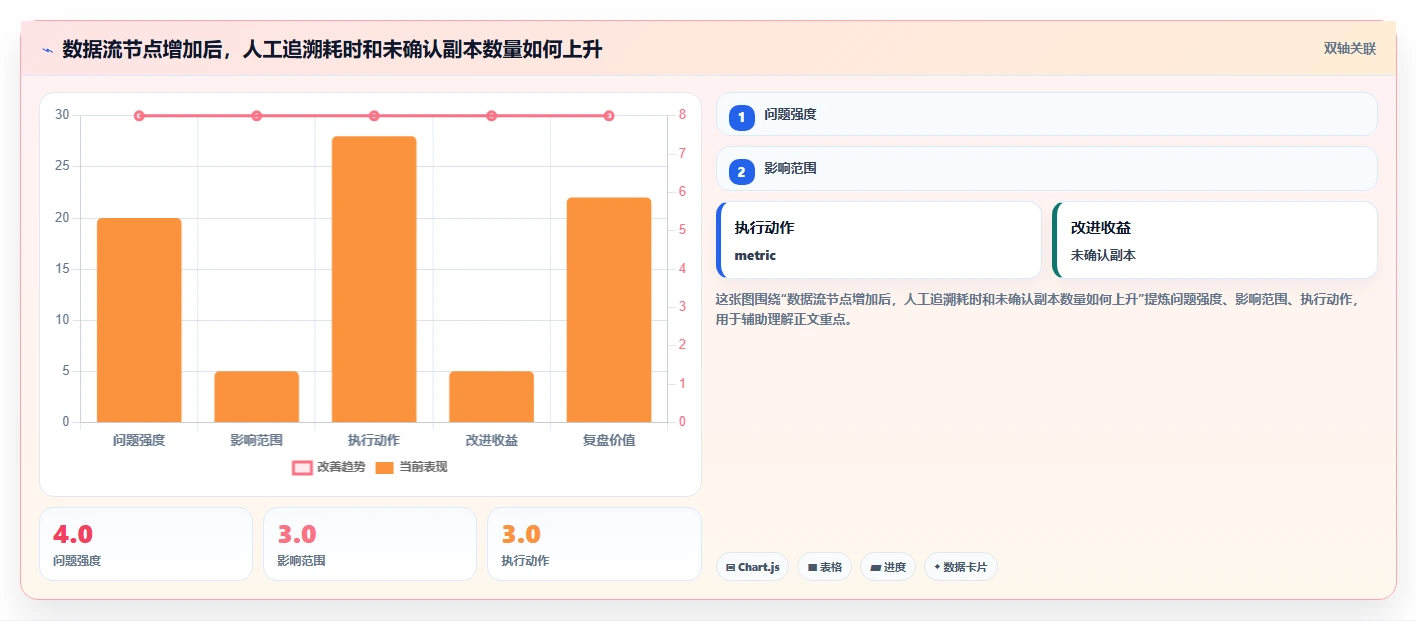This screenshot has height=621, width=1417.
Task: Click right axis value 8
Action: (682, 115)
